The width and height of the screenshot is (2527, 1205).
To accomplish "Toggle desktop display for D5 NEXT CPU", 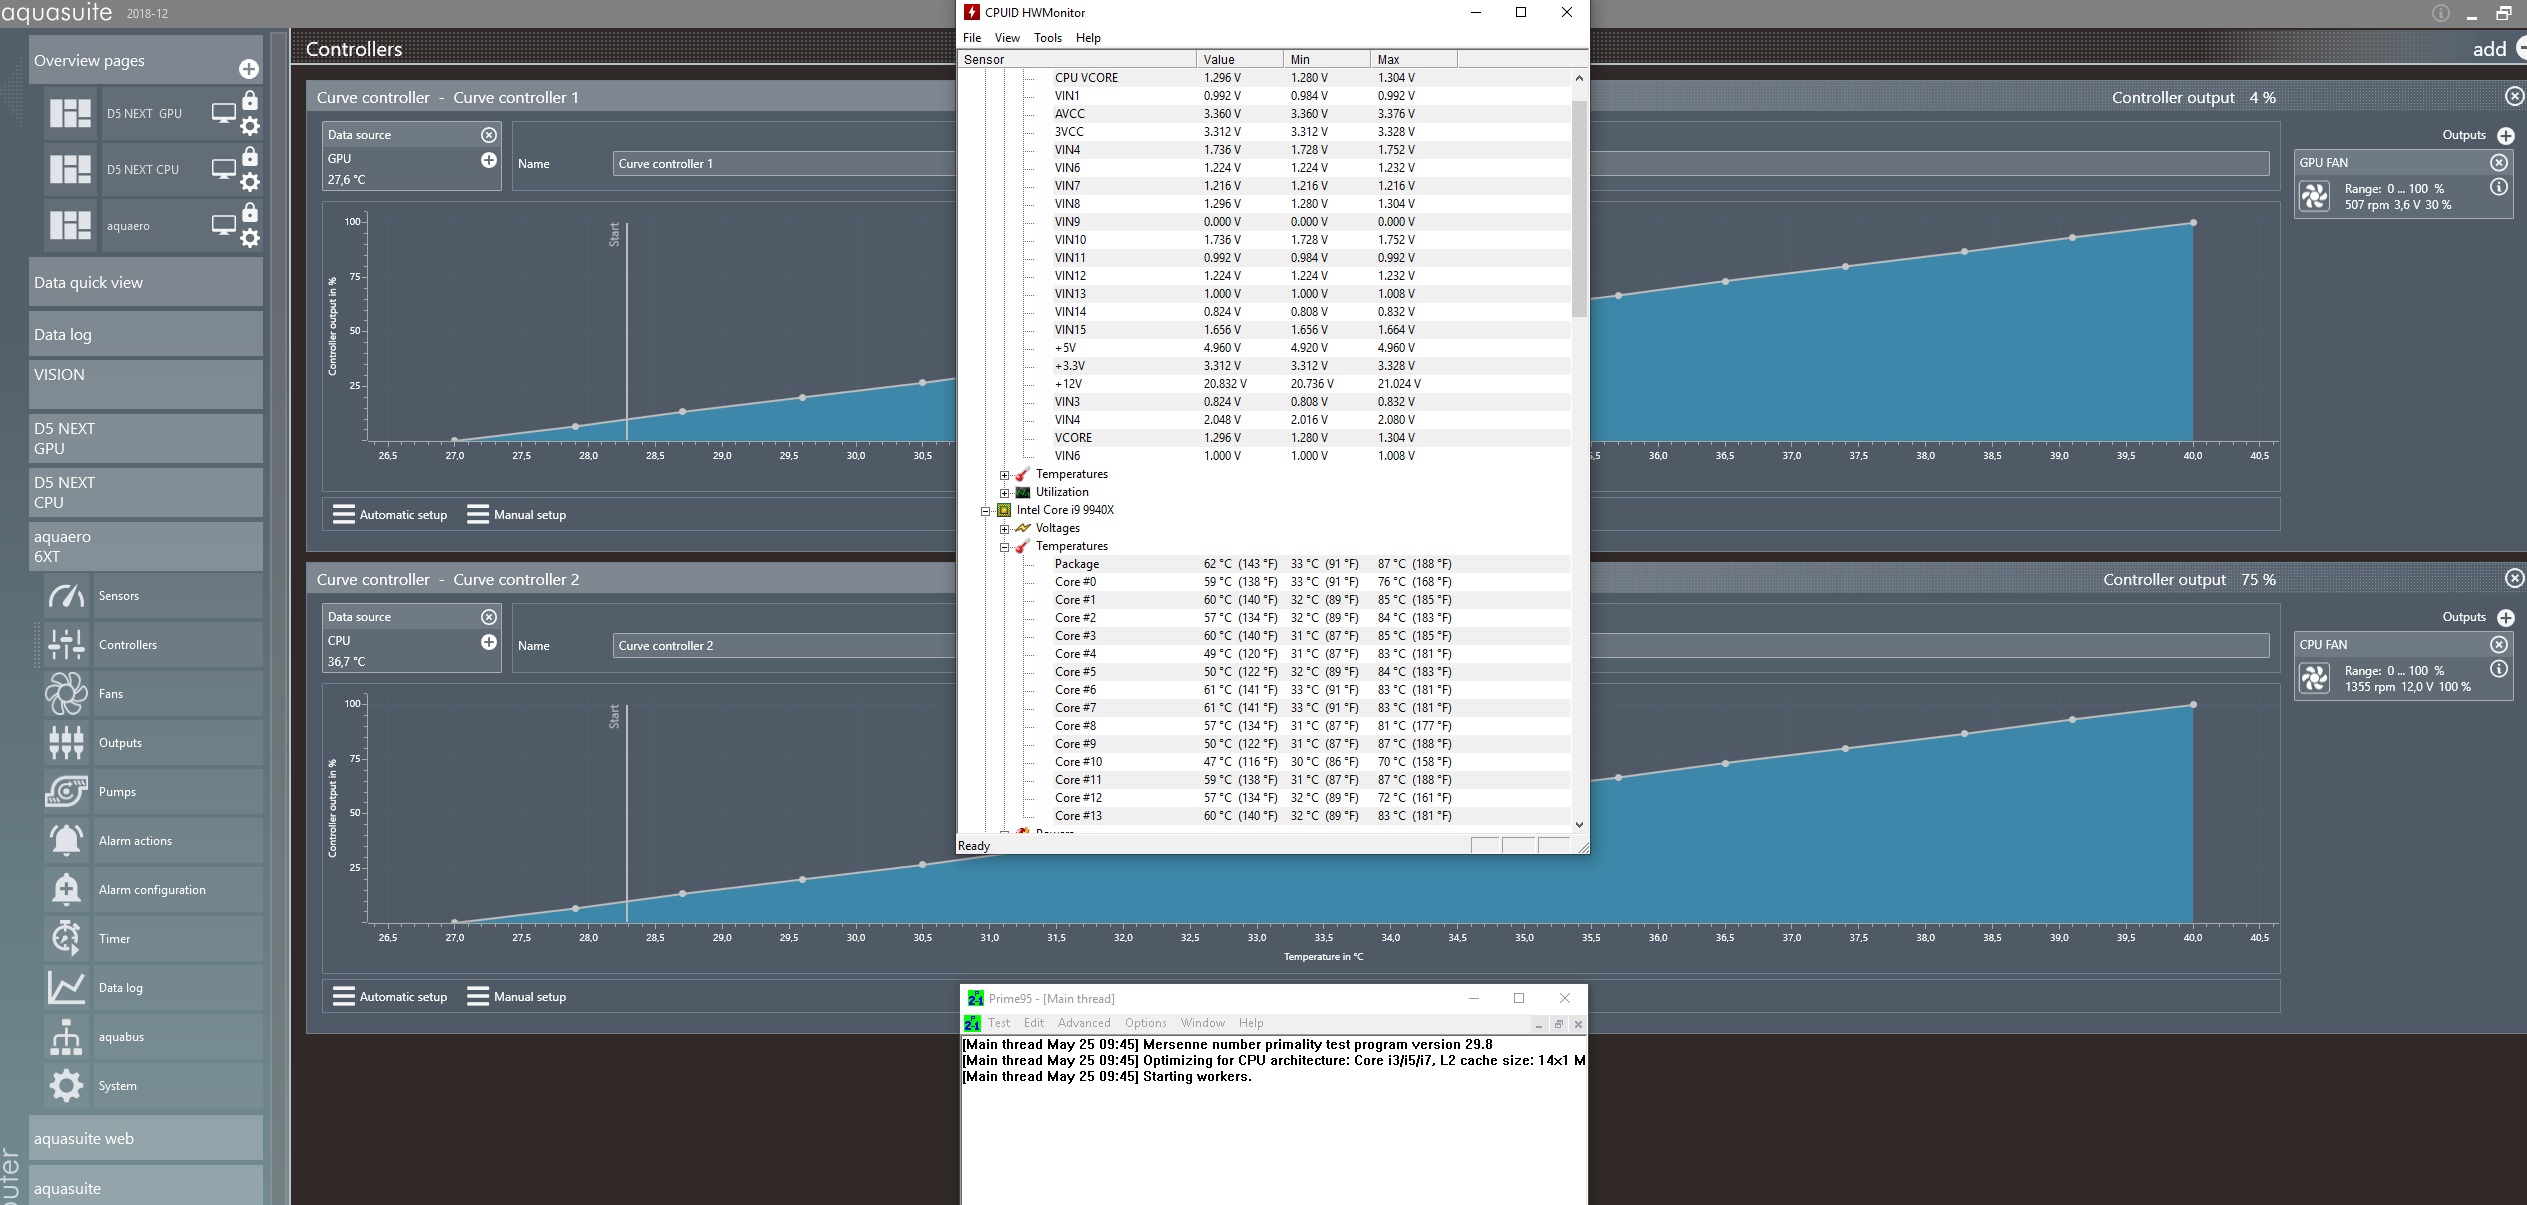I will [223, 169].
